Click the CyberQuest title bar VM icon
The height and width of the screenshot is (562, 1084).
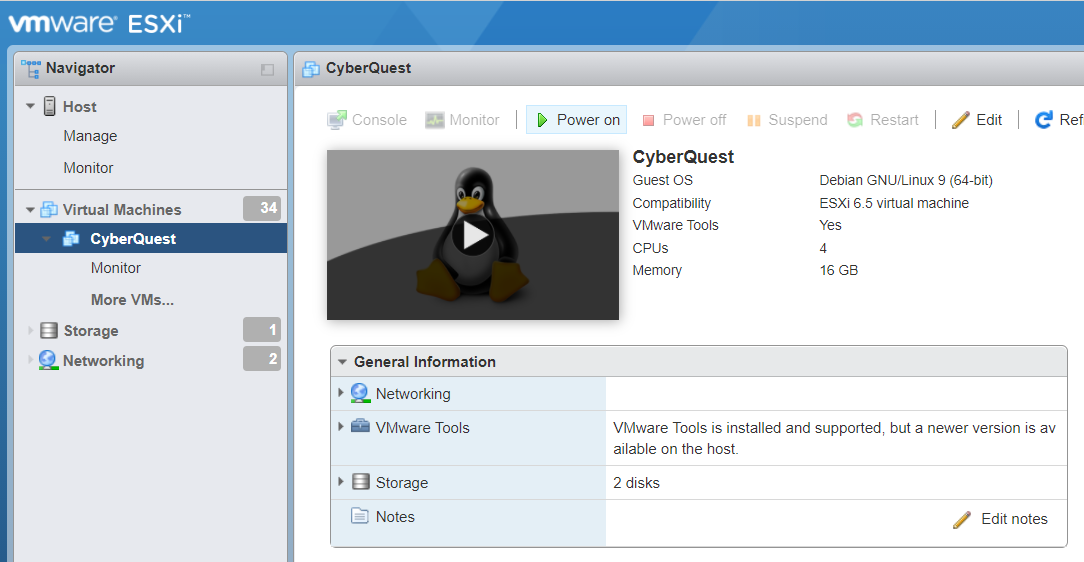pyautogui.click(x=312, y=68)
